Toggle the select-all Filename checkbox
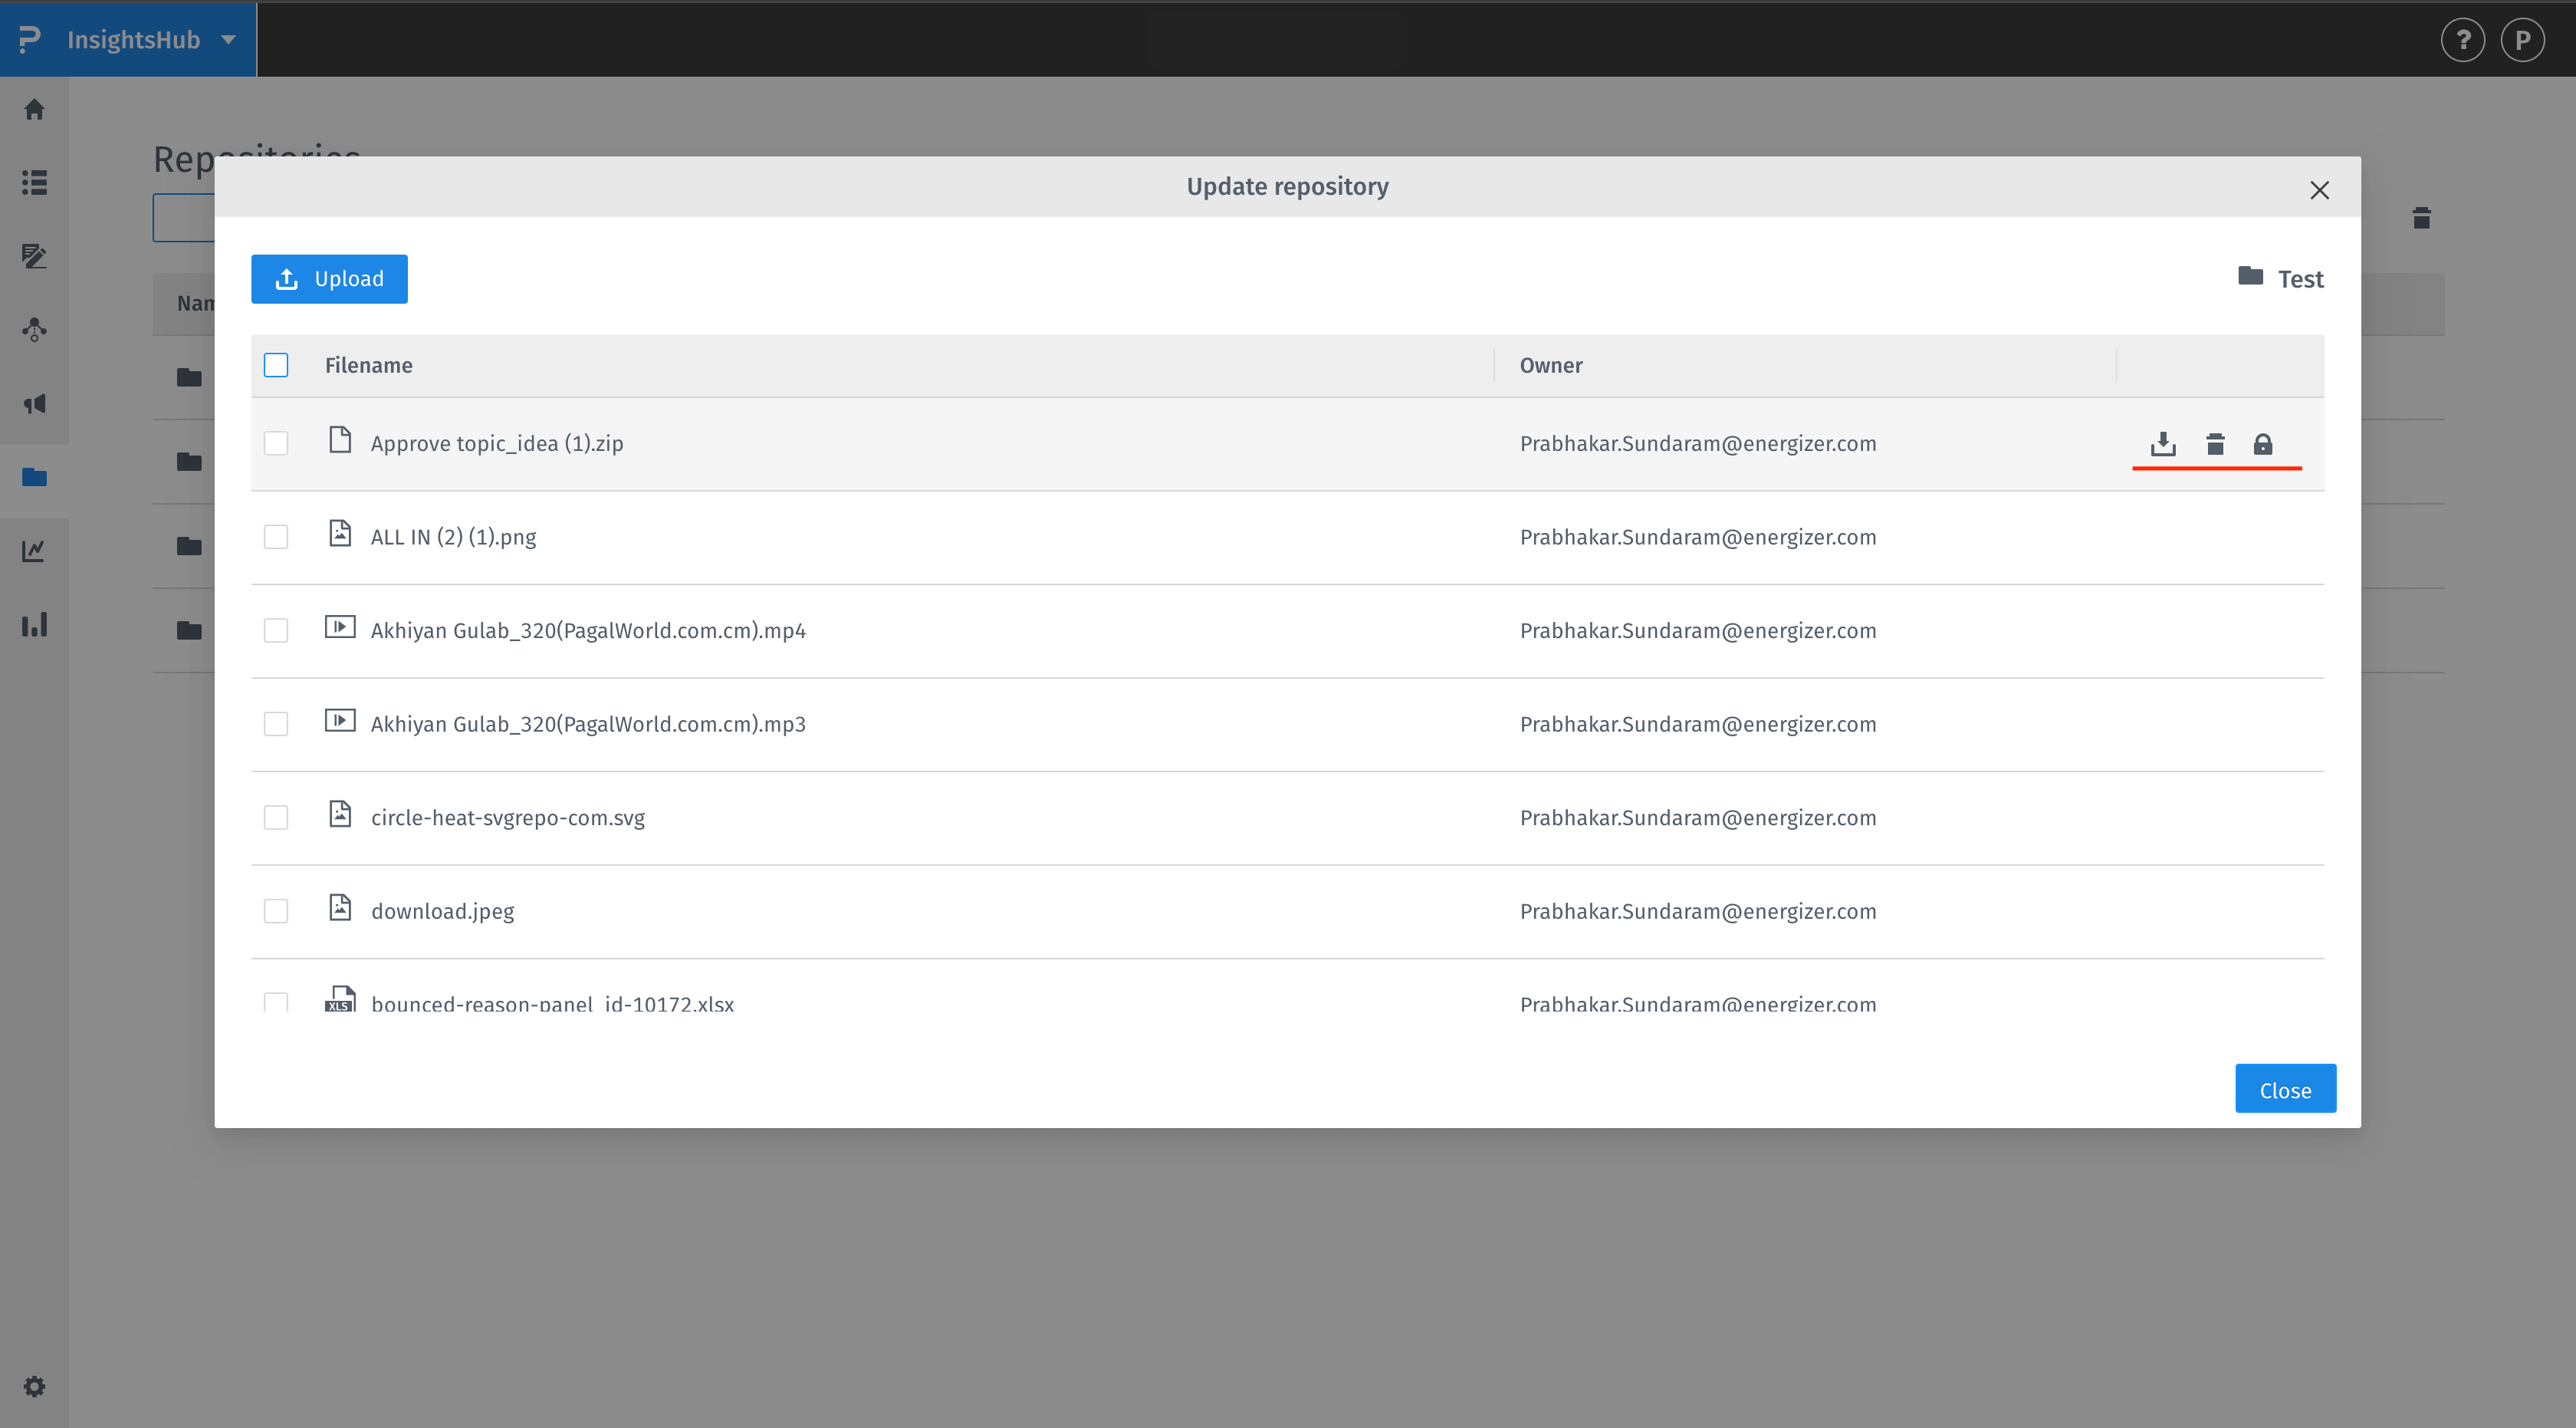The image size is (2576, 1428). [276, 365]
